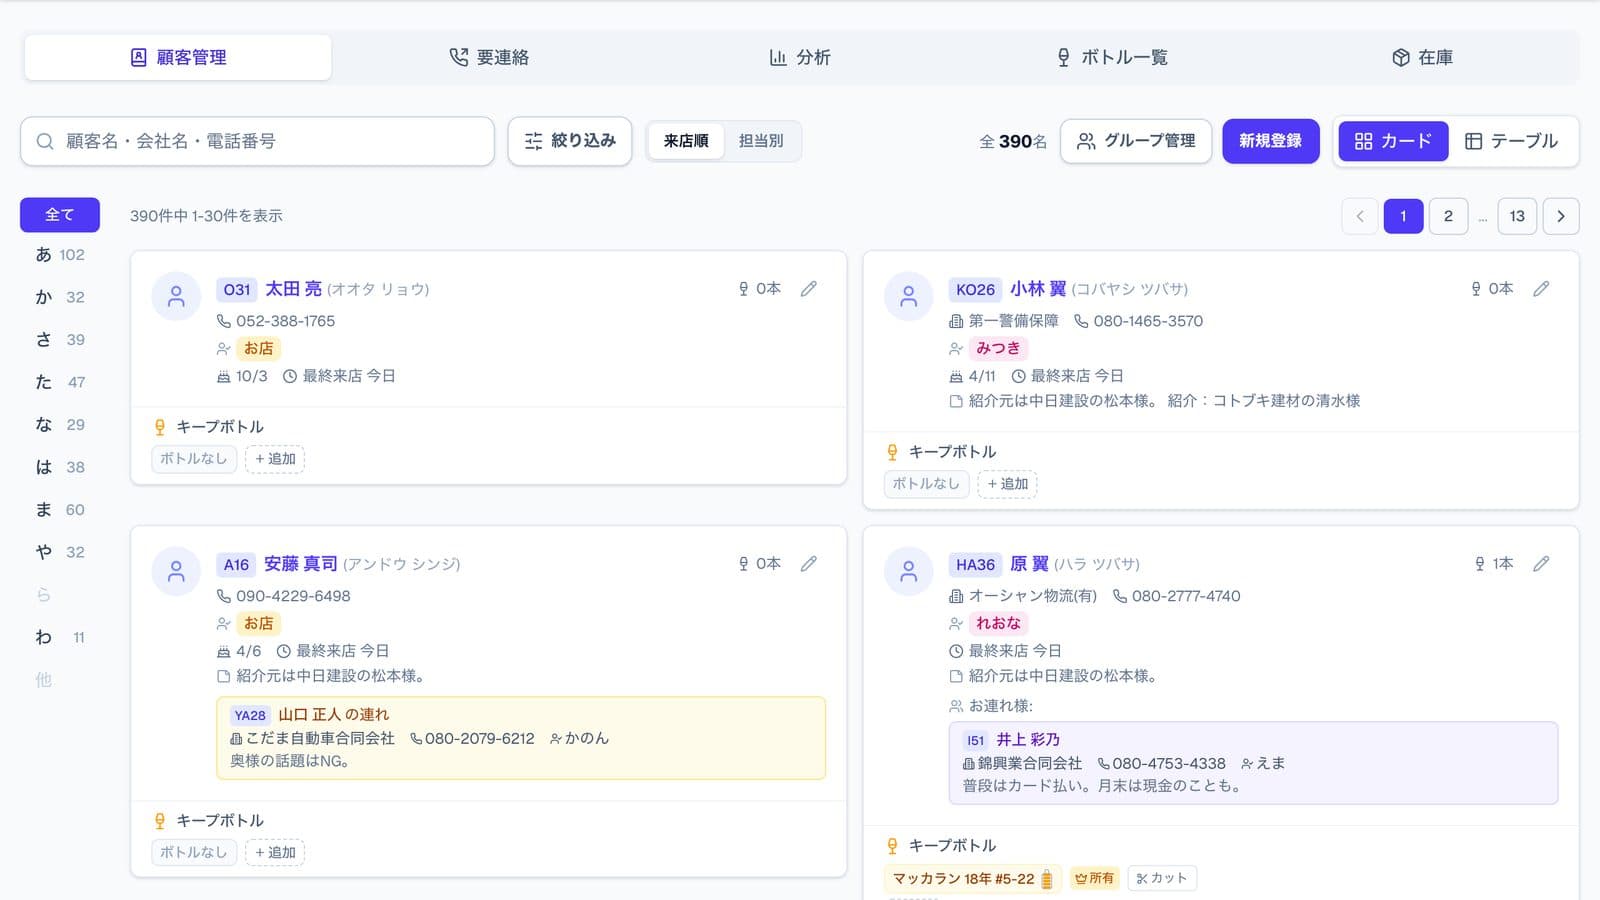
Task: Filter customers by さ row
Action: point(60,340)
